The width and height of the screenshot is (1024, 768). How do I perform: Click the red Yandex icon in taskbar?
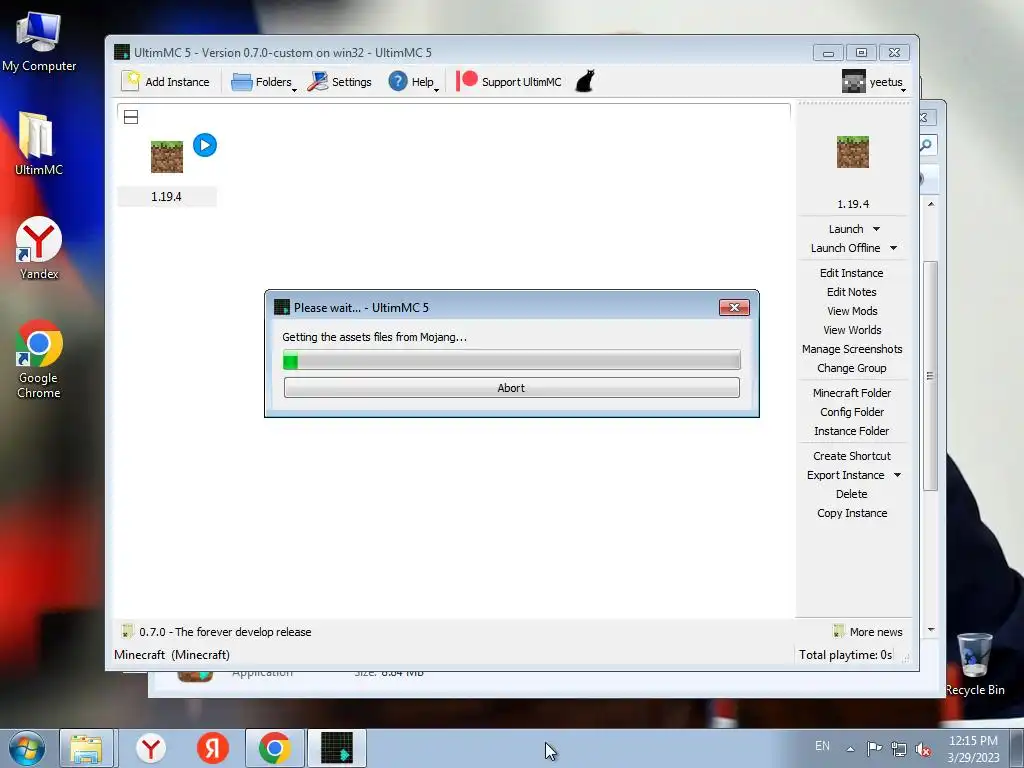pyautogui.click(x=212, y=748)
